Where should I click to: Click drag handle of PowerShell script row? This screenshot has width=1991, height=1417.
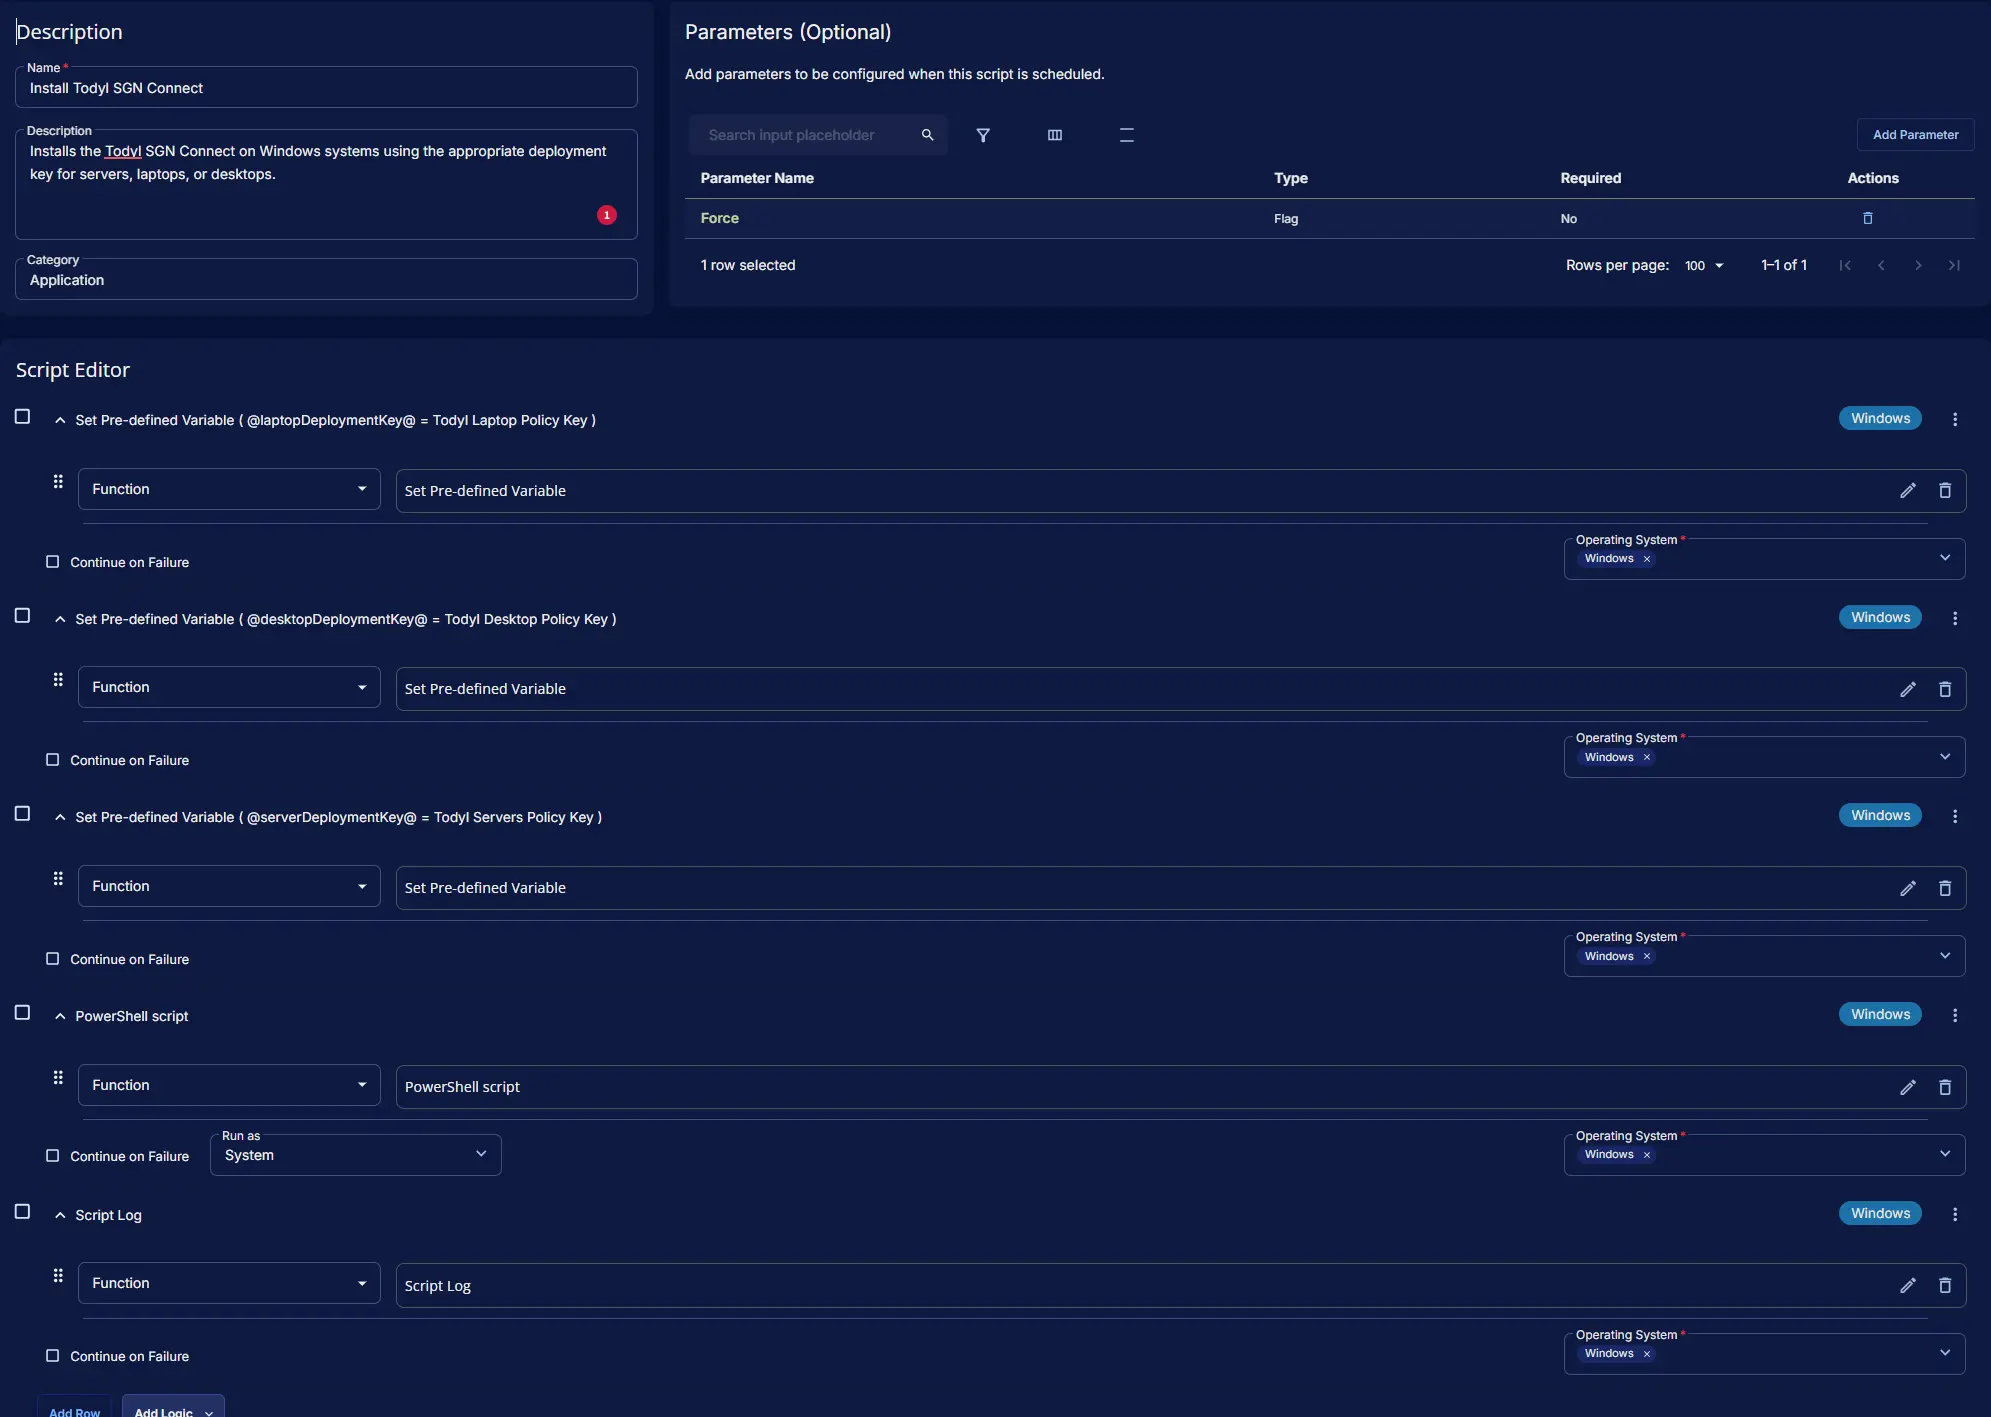(x=58, y=1078)
